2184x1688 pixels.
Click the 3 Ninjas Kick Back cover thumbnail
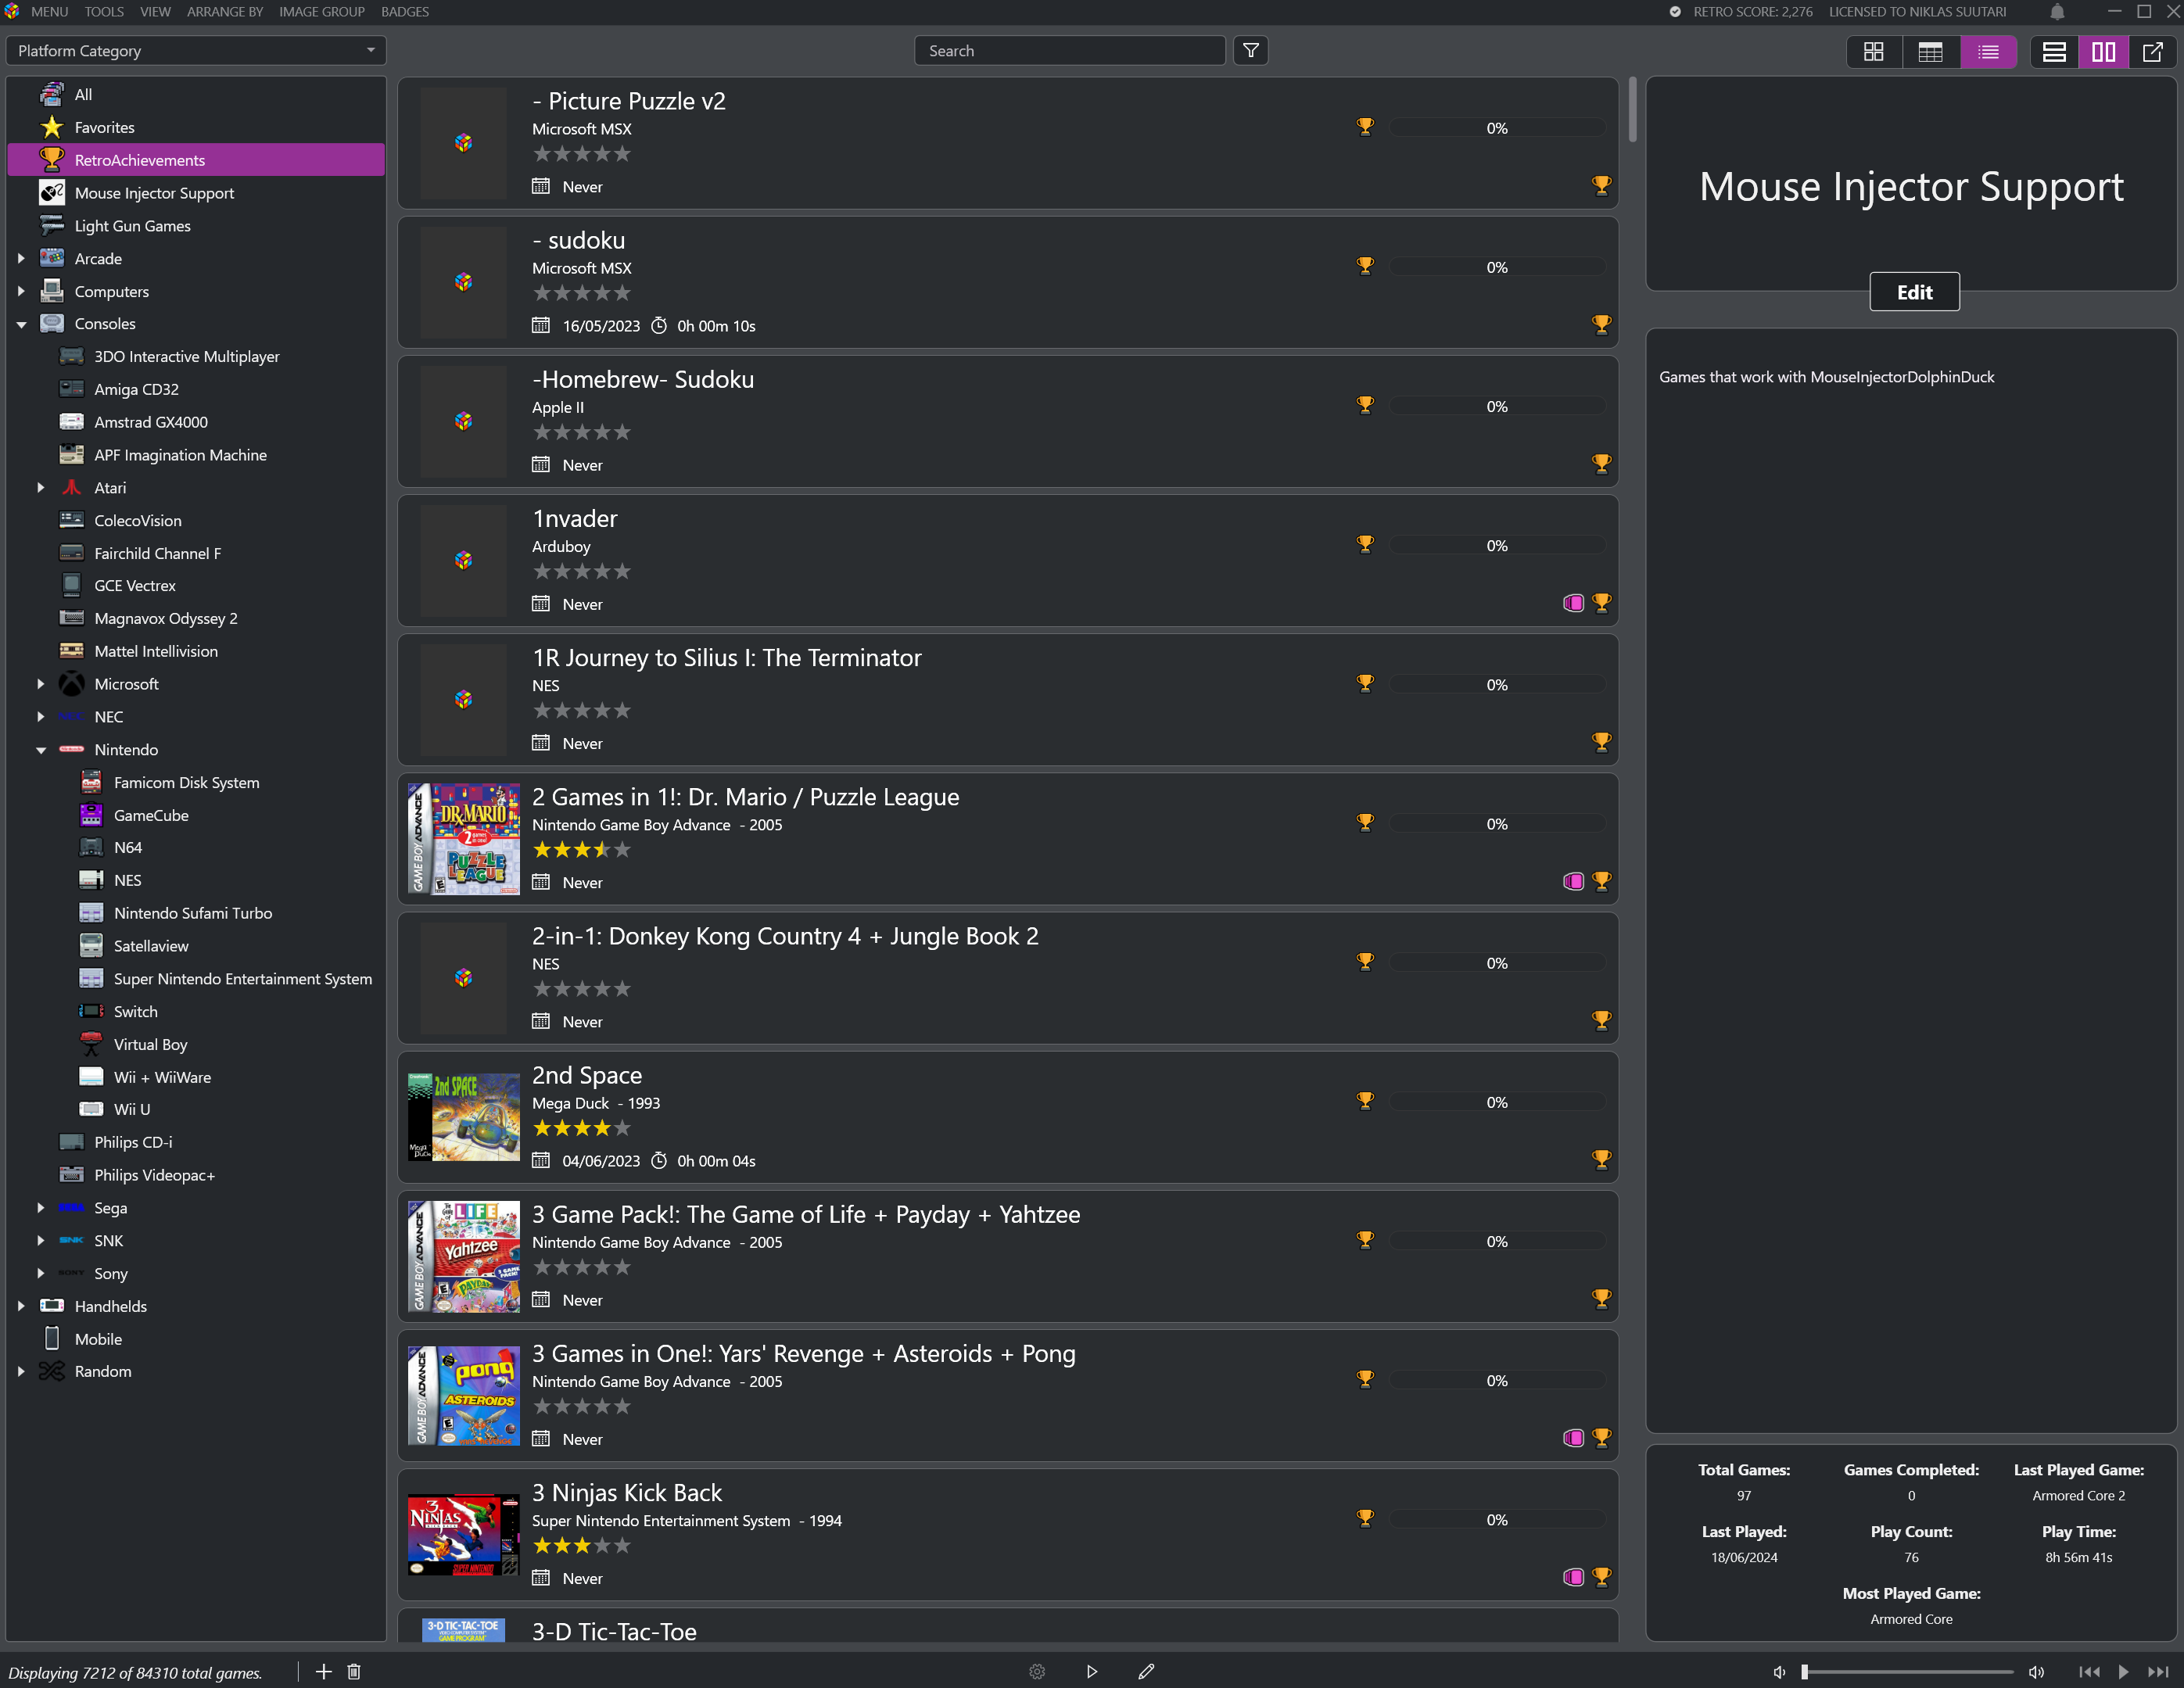click(464, 1535)
